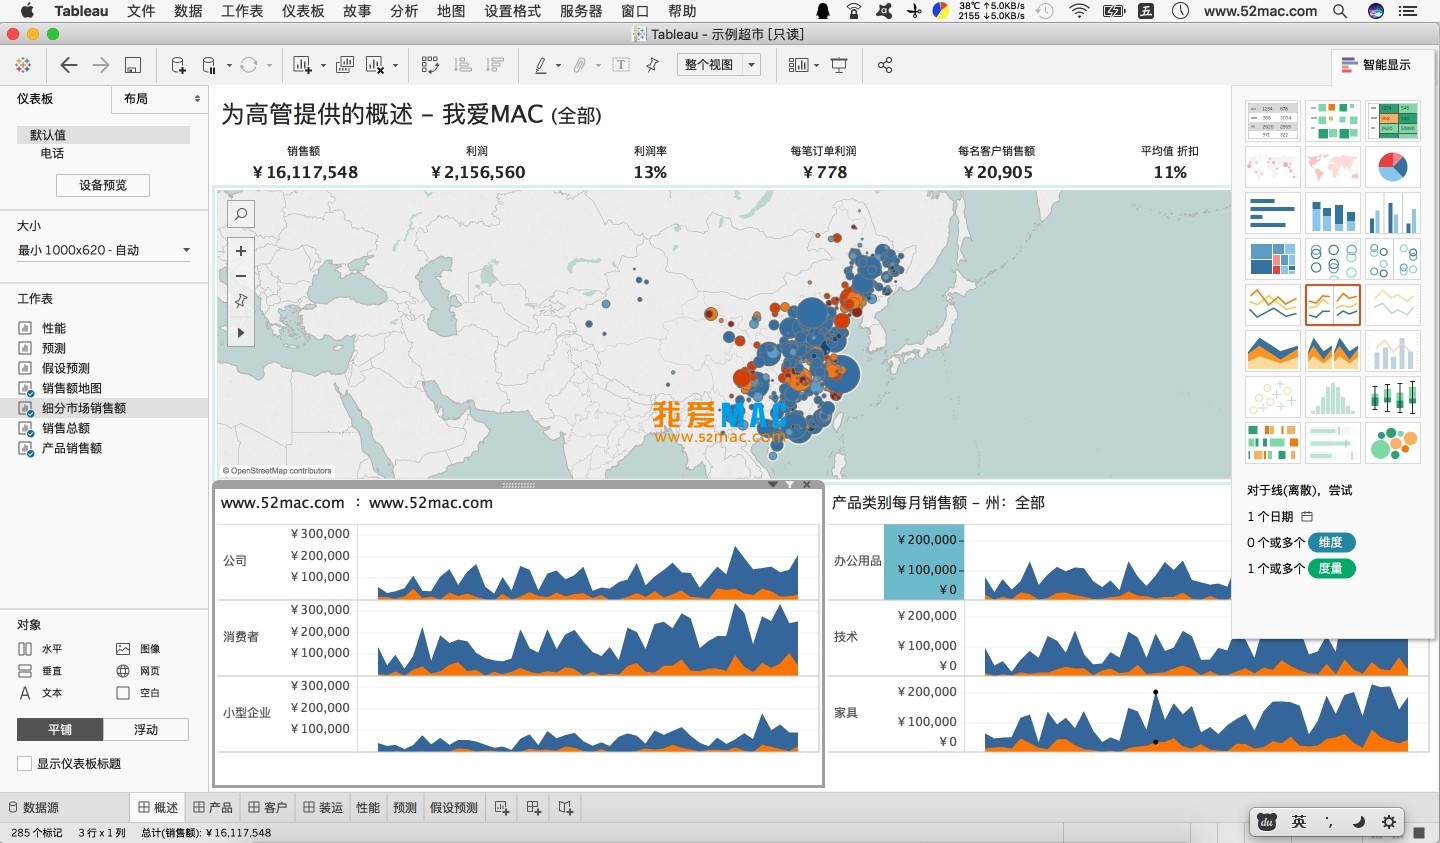Open the 分析 menu
The height and width of the screenshot is (843, 1440).
404,11
